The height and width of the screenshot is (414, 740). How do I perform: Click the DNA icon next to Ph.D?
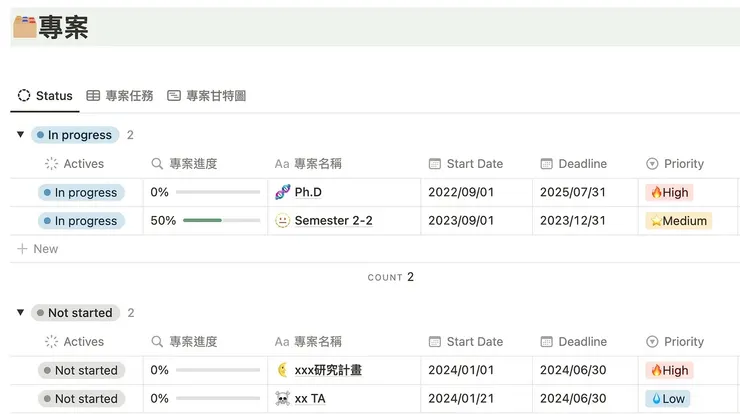283,192
